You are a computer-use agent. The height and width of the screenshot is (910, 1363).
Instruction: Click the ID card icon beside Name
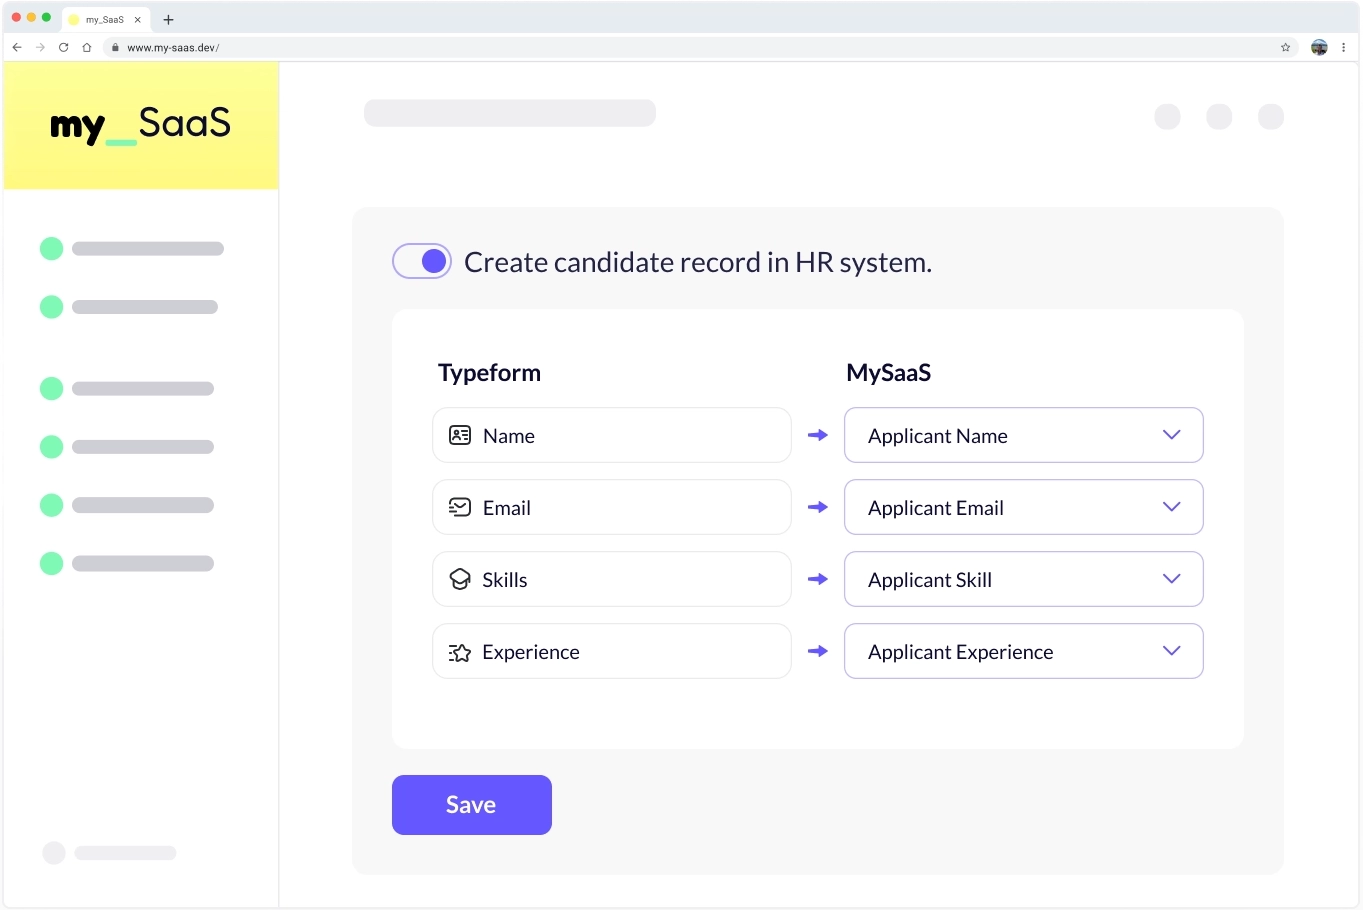click(460, 435)
